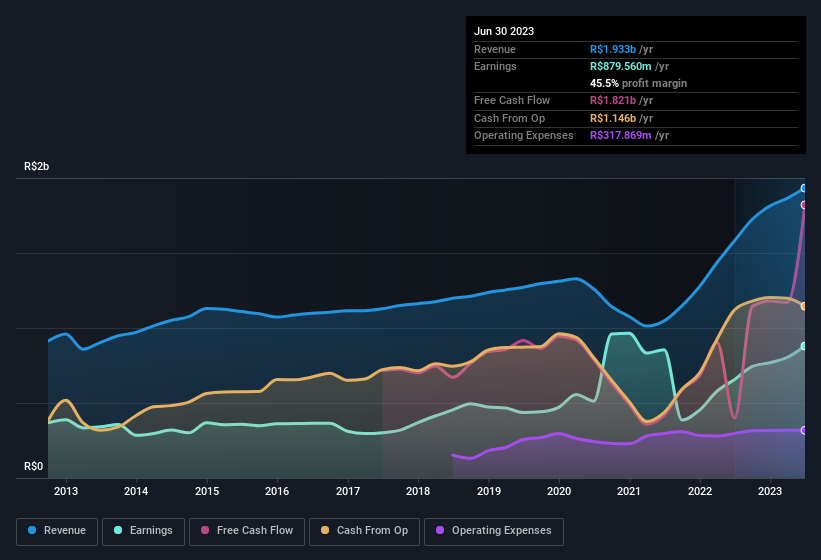
Task: Click the 2021 x-axis label
Action: [629, 491]
